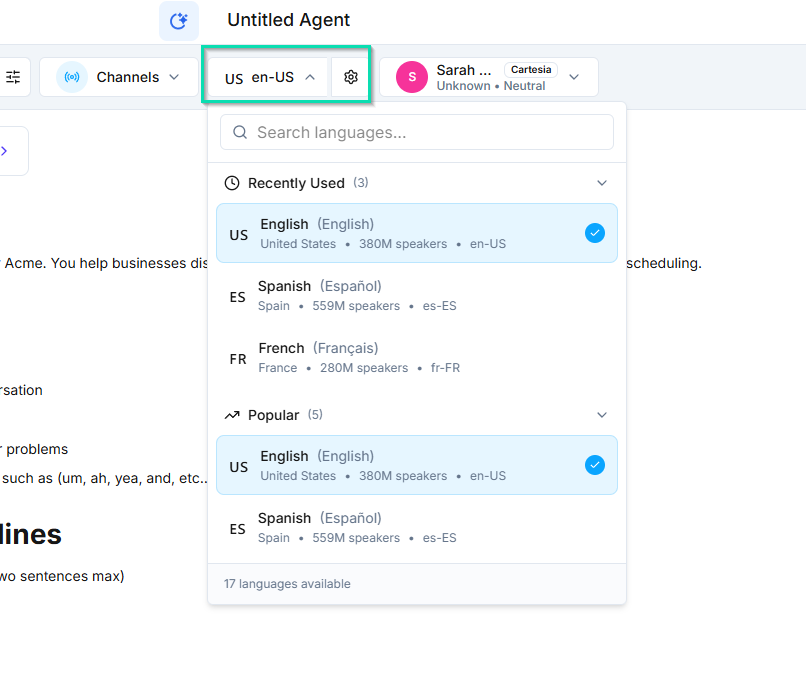The height and width of the screenshot is (684, 806).
Task: Click the trending icon beside Popular
Action: pyautogui.click(x=232, y=414)
